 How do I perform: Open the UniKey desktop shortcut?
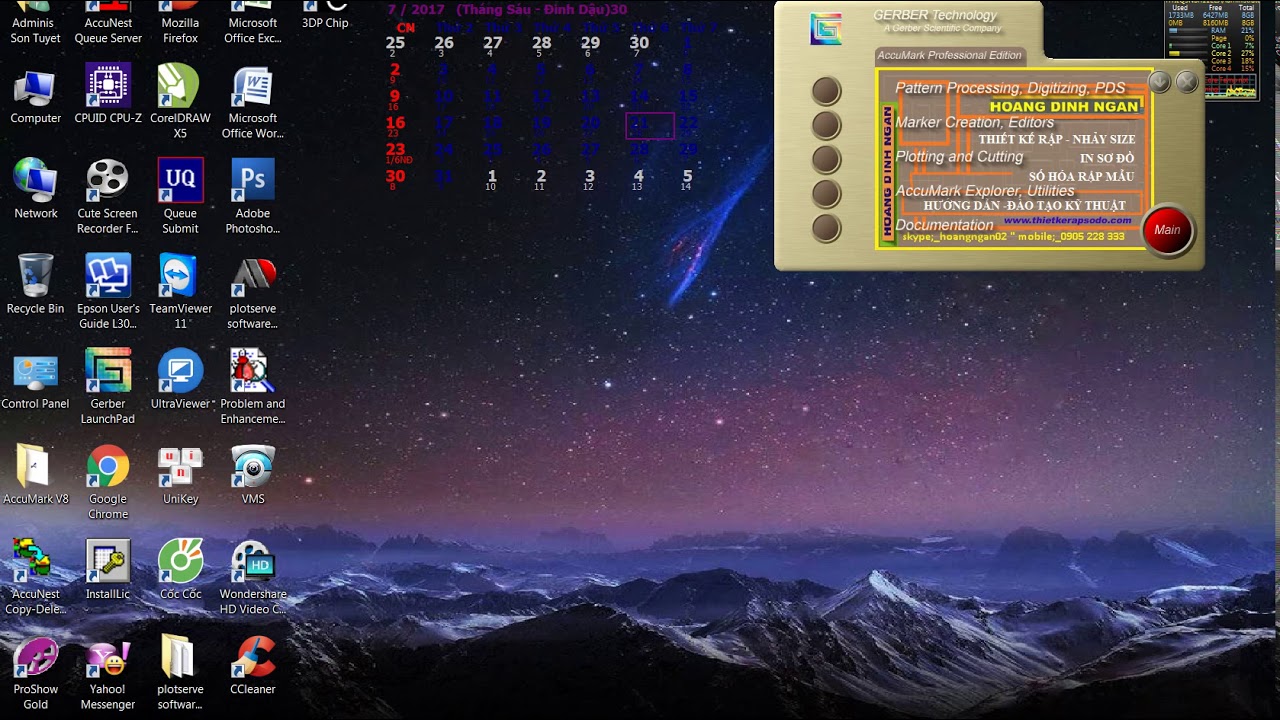(x=180, y=475)
